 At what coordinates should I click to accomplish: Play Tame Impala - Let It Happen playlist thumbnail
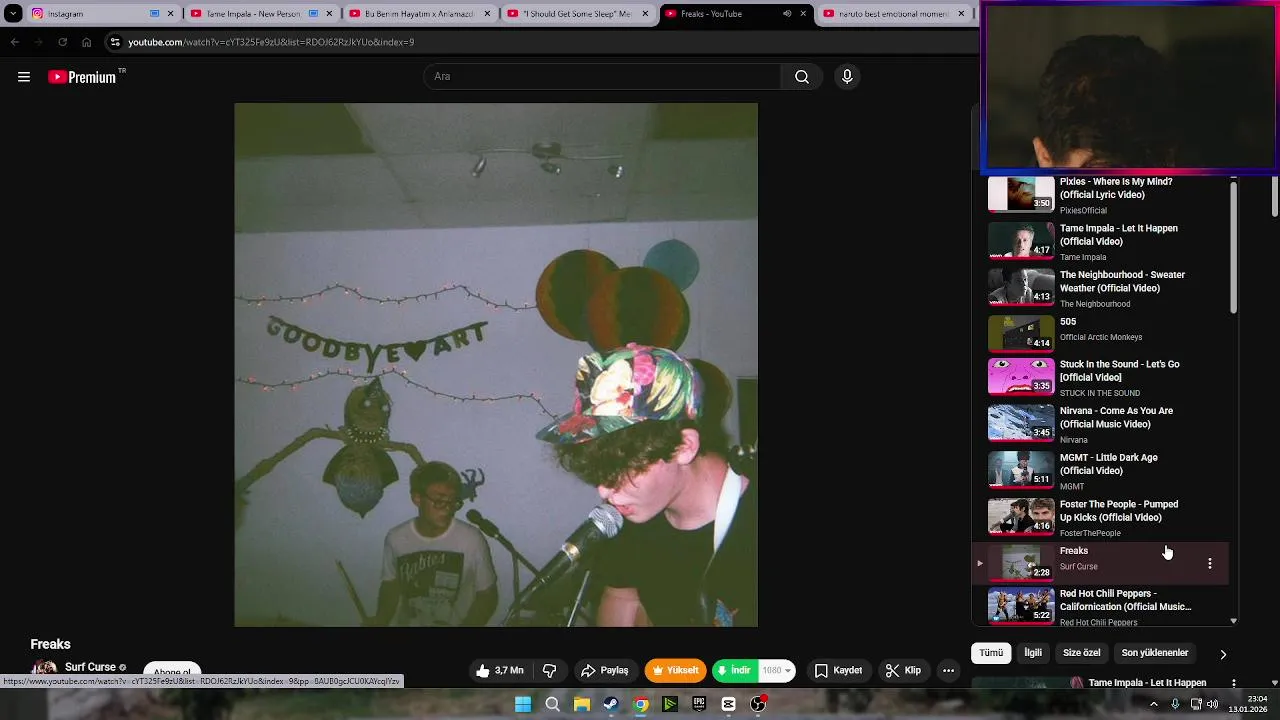click(1021, 241)
